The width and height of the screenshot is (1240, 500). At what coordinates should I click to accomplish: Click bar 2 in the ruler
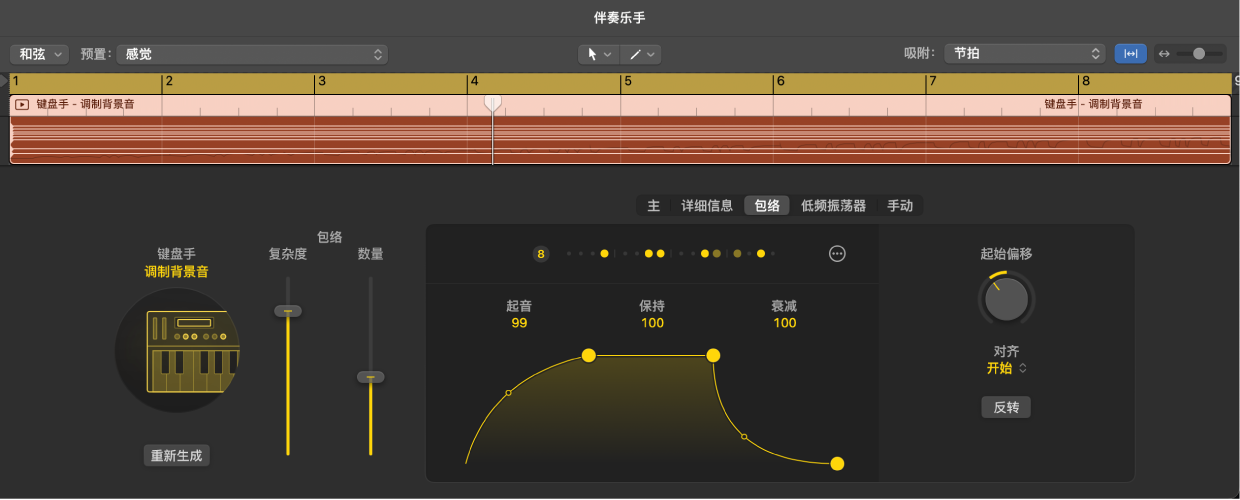[170, 82]
